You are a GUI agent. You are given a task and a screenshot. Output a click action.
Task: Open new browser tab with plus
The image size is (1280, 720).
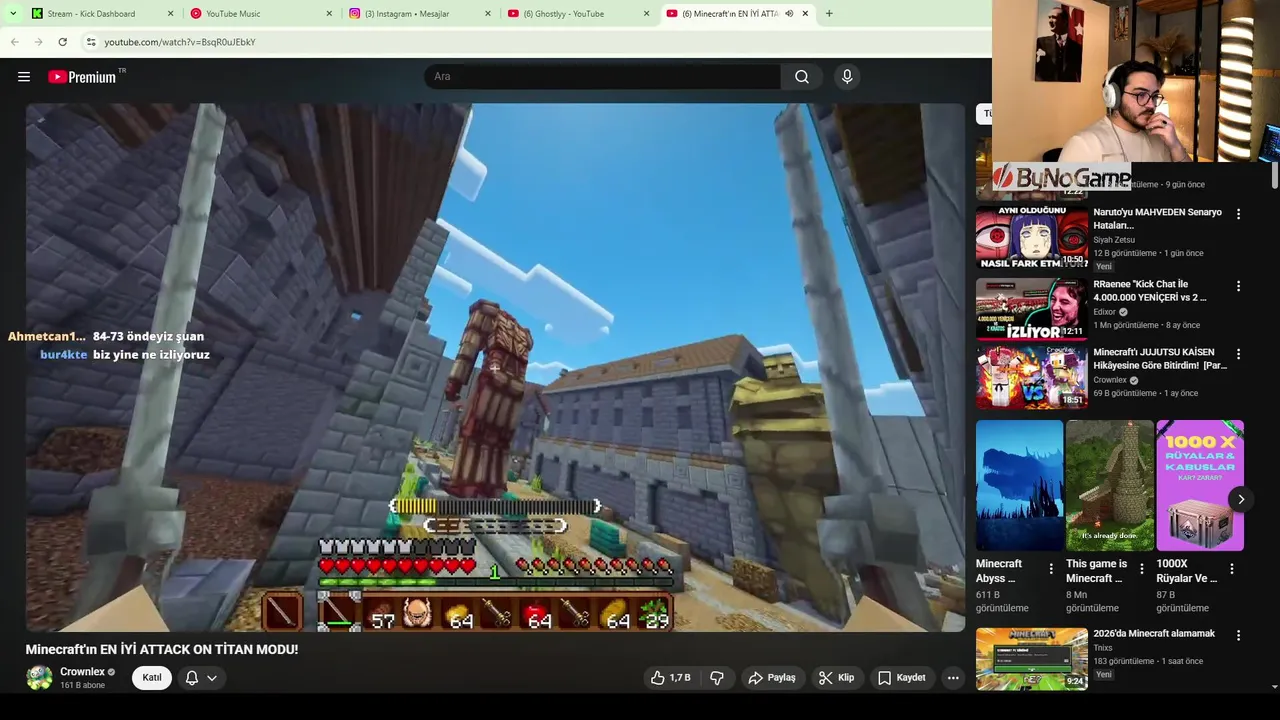[829, 14]
